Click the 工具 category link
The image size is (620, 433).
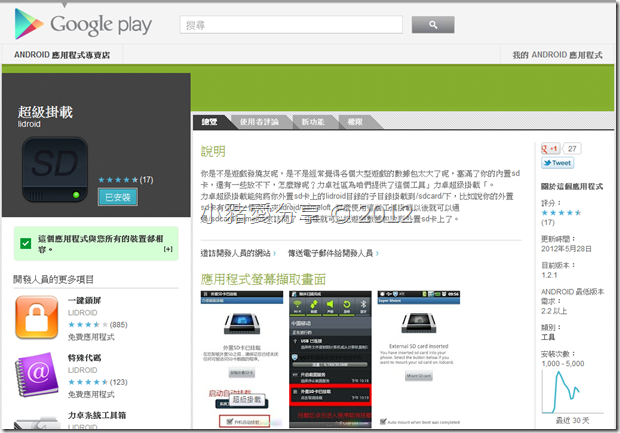tap(548, 337)
